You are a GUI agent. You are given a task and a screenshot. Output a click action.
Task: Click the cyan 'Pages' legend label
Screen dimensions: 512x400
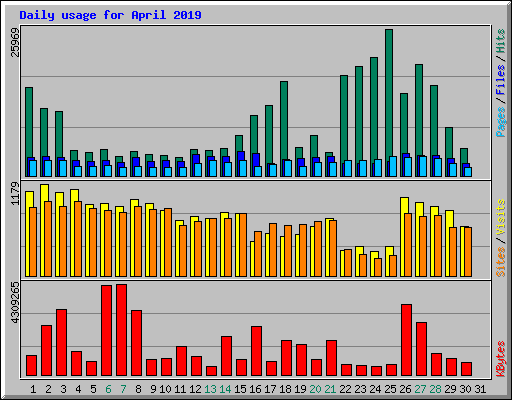click(x=500, y=122)
